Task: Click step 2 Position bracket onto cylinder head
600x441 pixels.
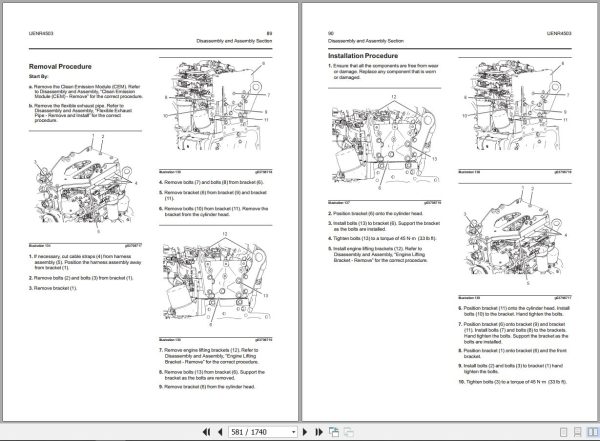Action: point(375,213)
